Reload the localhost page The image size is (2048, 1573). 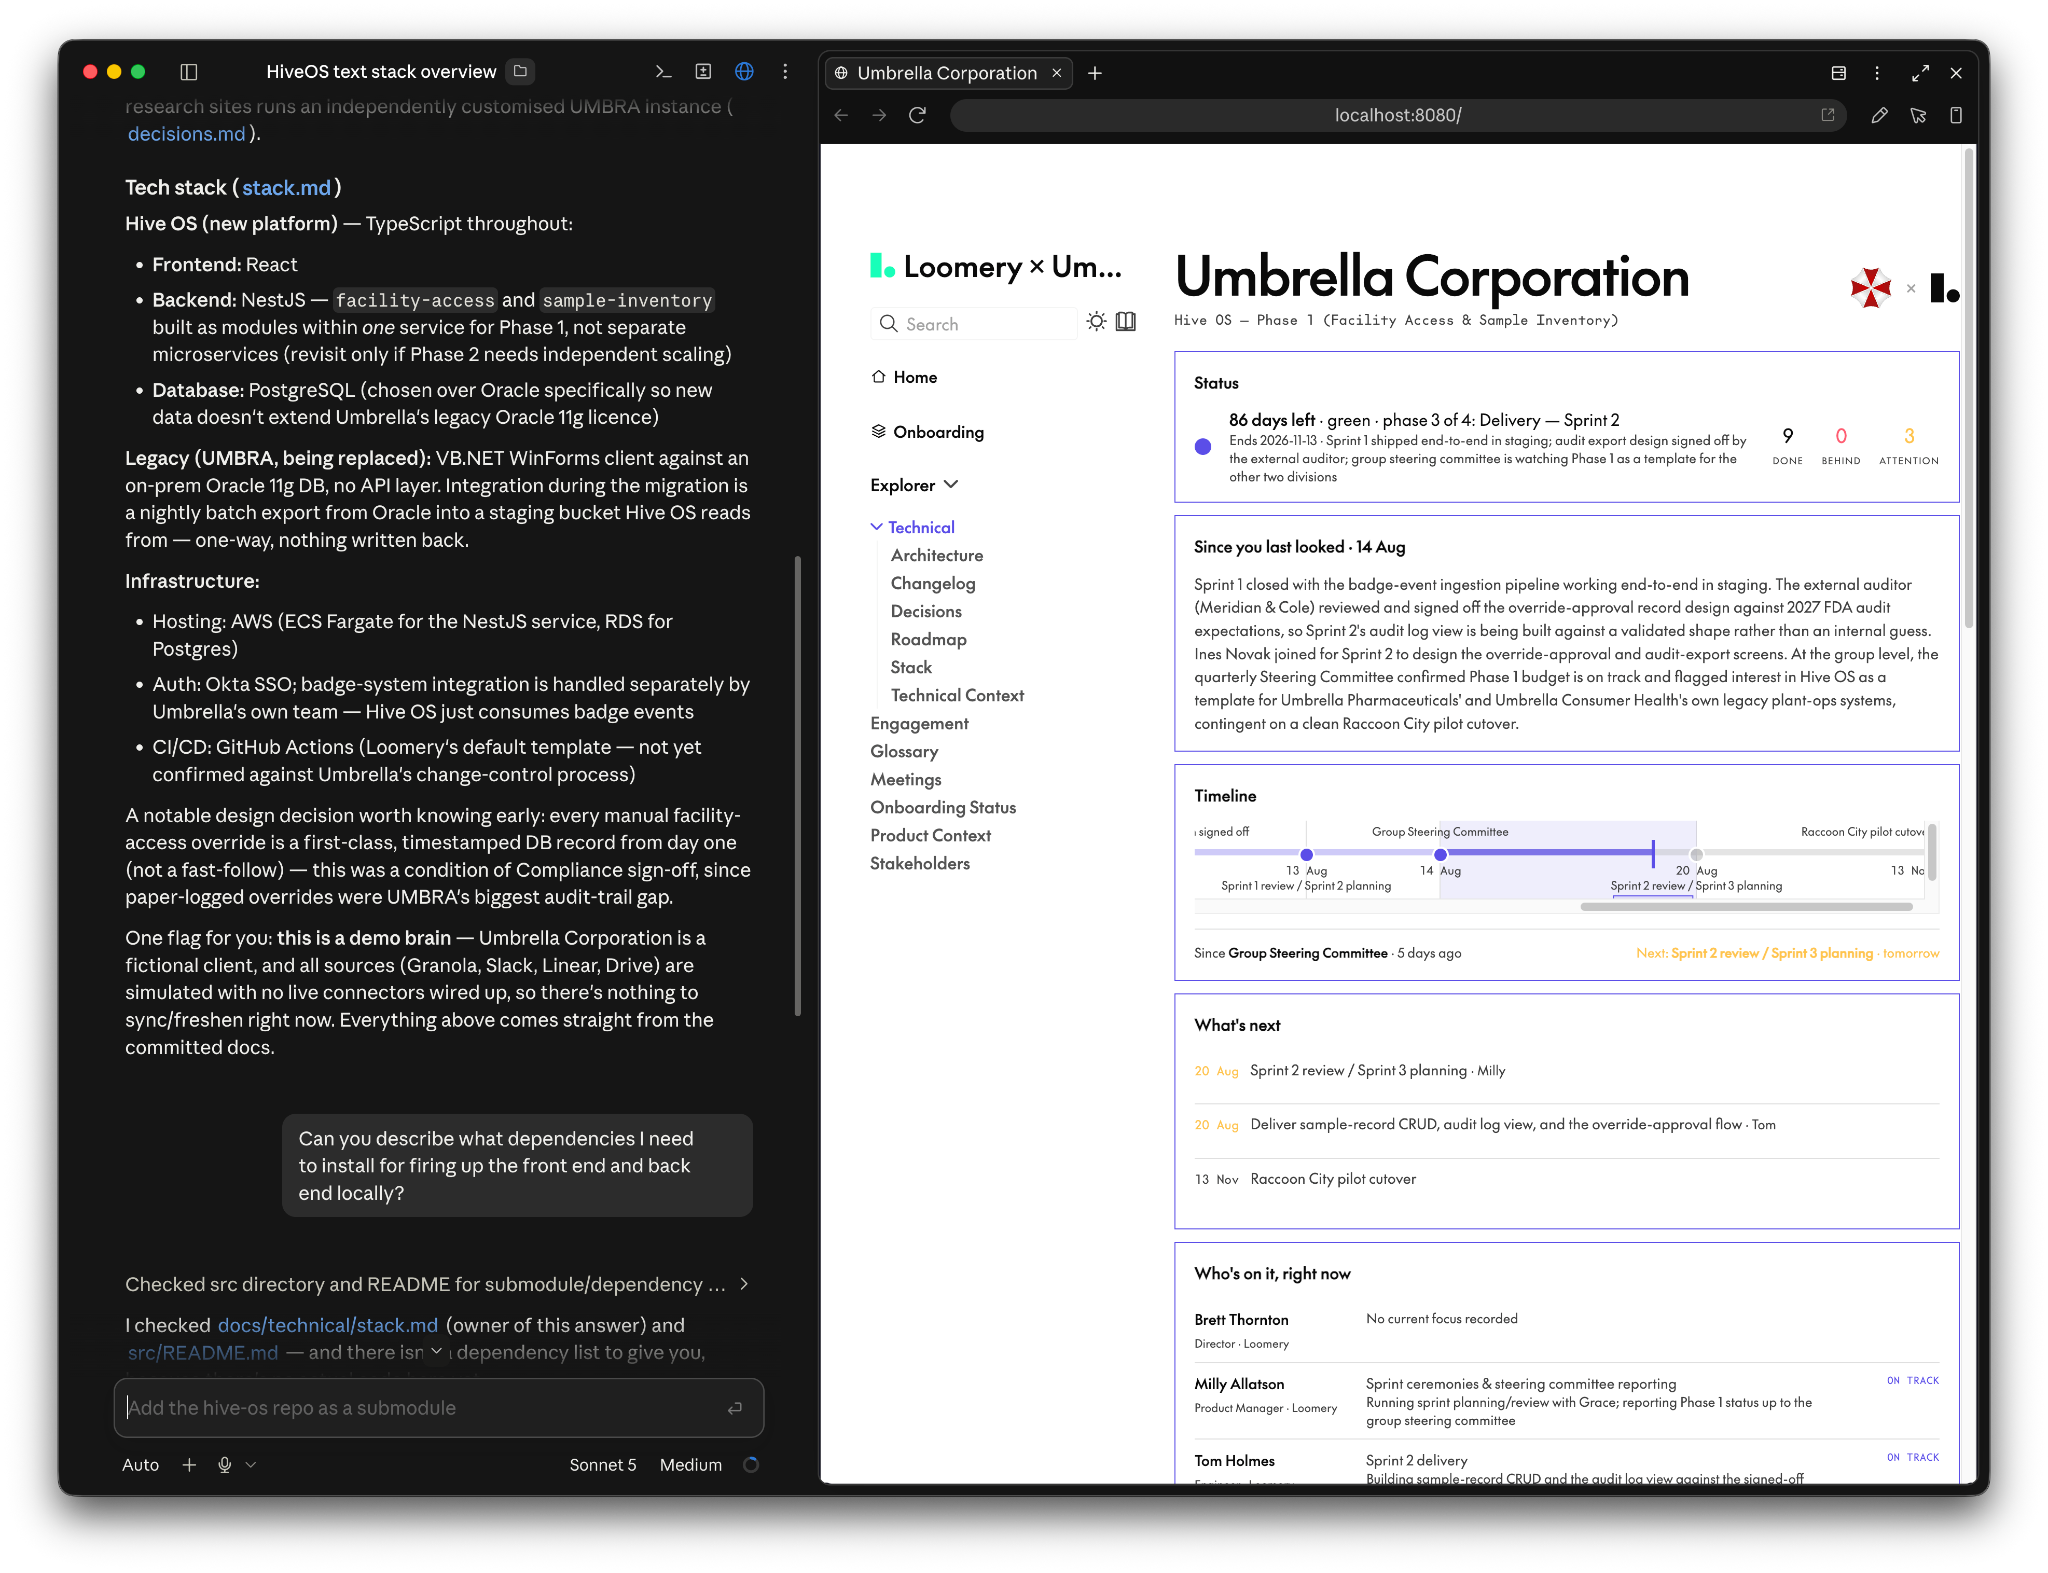(917, 115)
